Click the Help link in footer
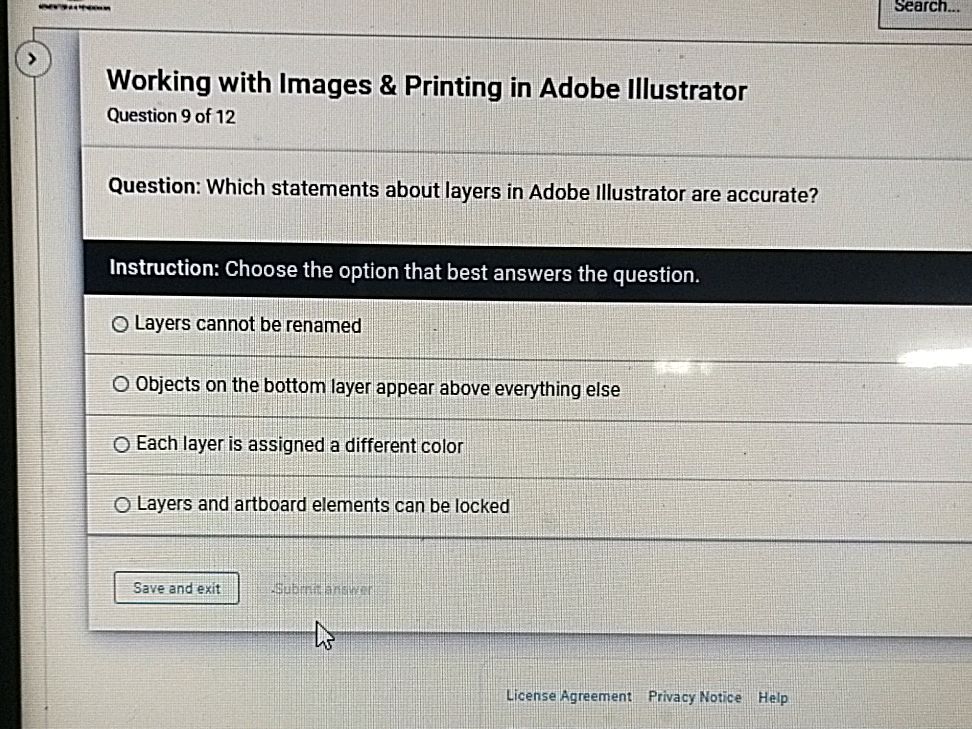The width and height of the screenshot is (972, 729). tap(772, 698)
